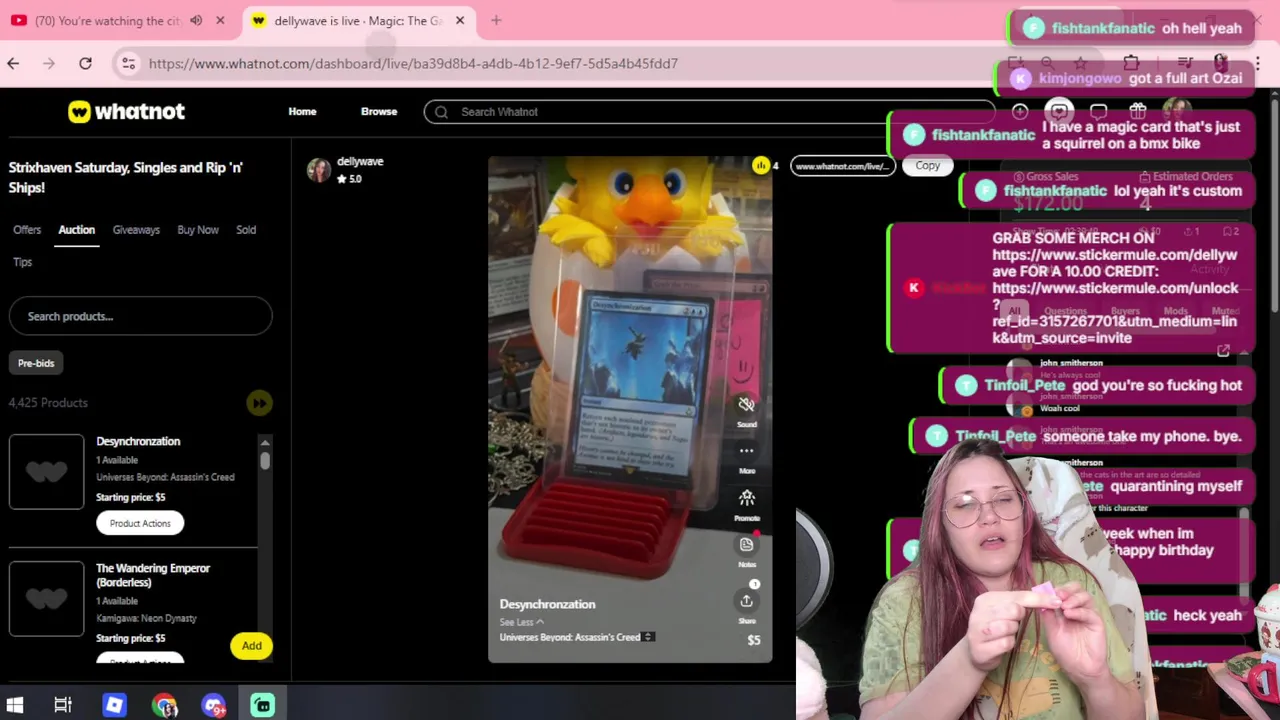Click the Desynchronzation product thumbnail
Viewport: 1280px width, 720px height.
[x=46, y=472]
